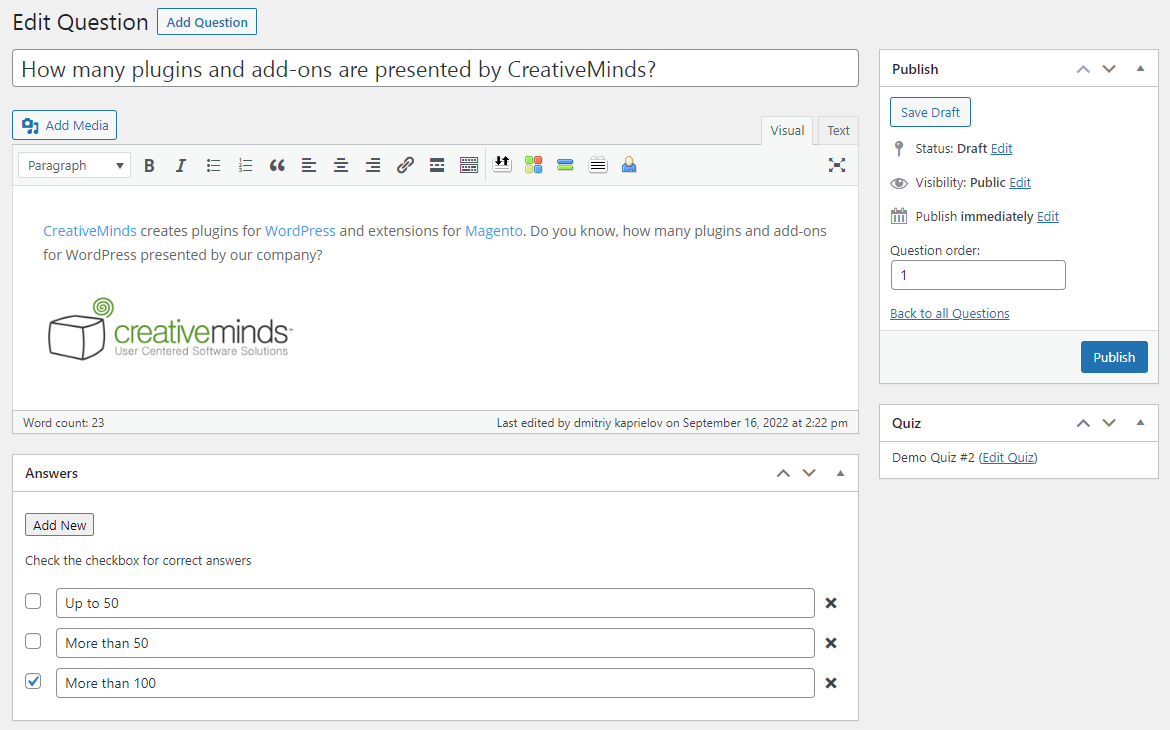
Task: Edit the Public visibility setting
Action: coord(1020,183)
